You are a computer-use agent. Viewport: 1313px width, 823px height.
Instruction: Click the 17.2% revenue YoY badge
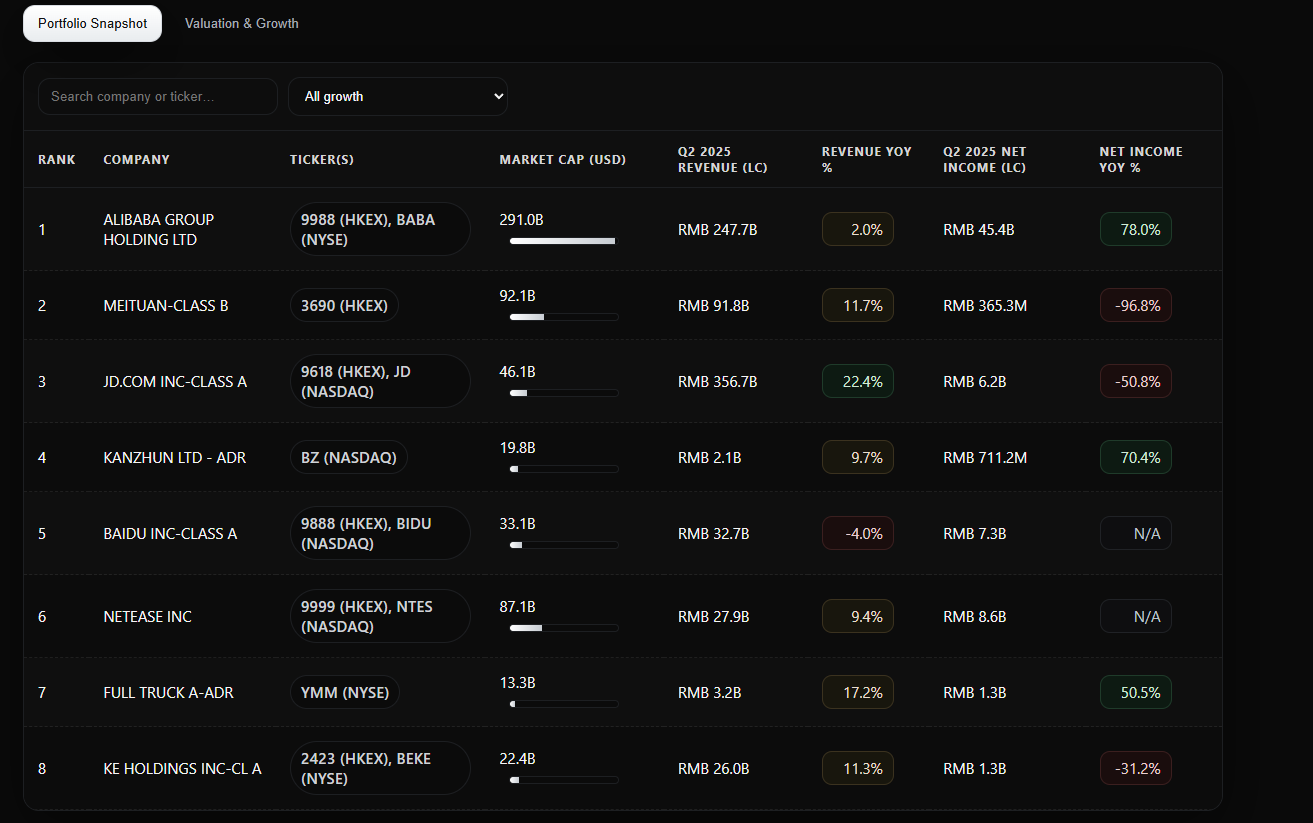[858, 693]
